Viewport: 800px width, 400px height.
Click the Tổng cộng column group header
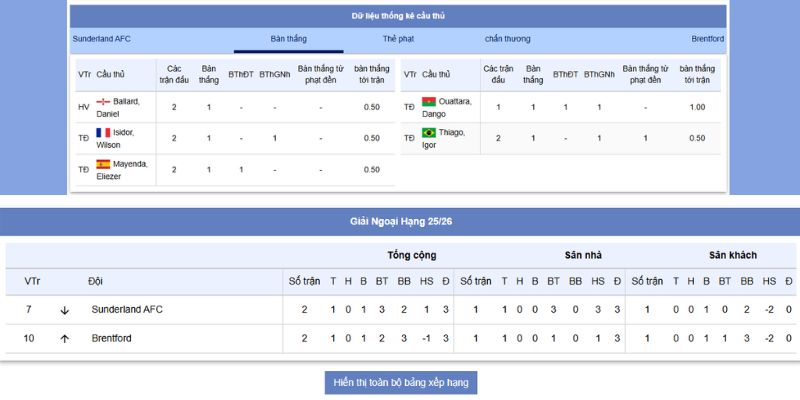[411, 255]
